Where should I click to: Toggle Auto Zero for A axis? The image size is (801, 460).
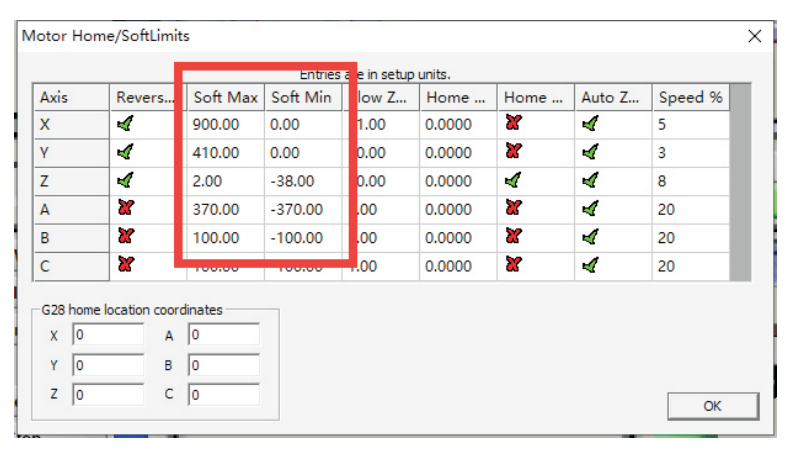(590, 209)
